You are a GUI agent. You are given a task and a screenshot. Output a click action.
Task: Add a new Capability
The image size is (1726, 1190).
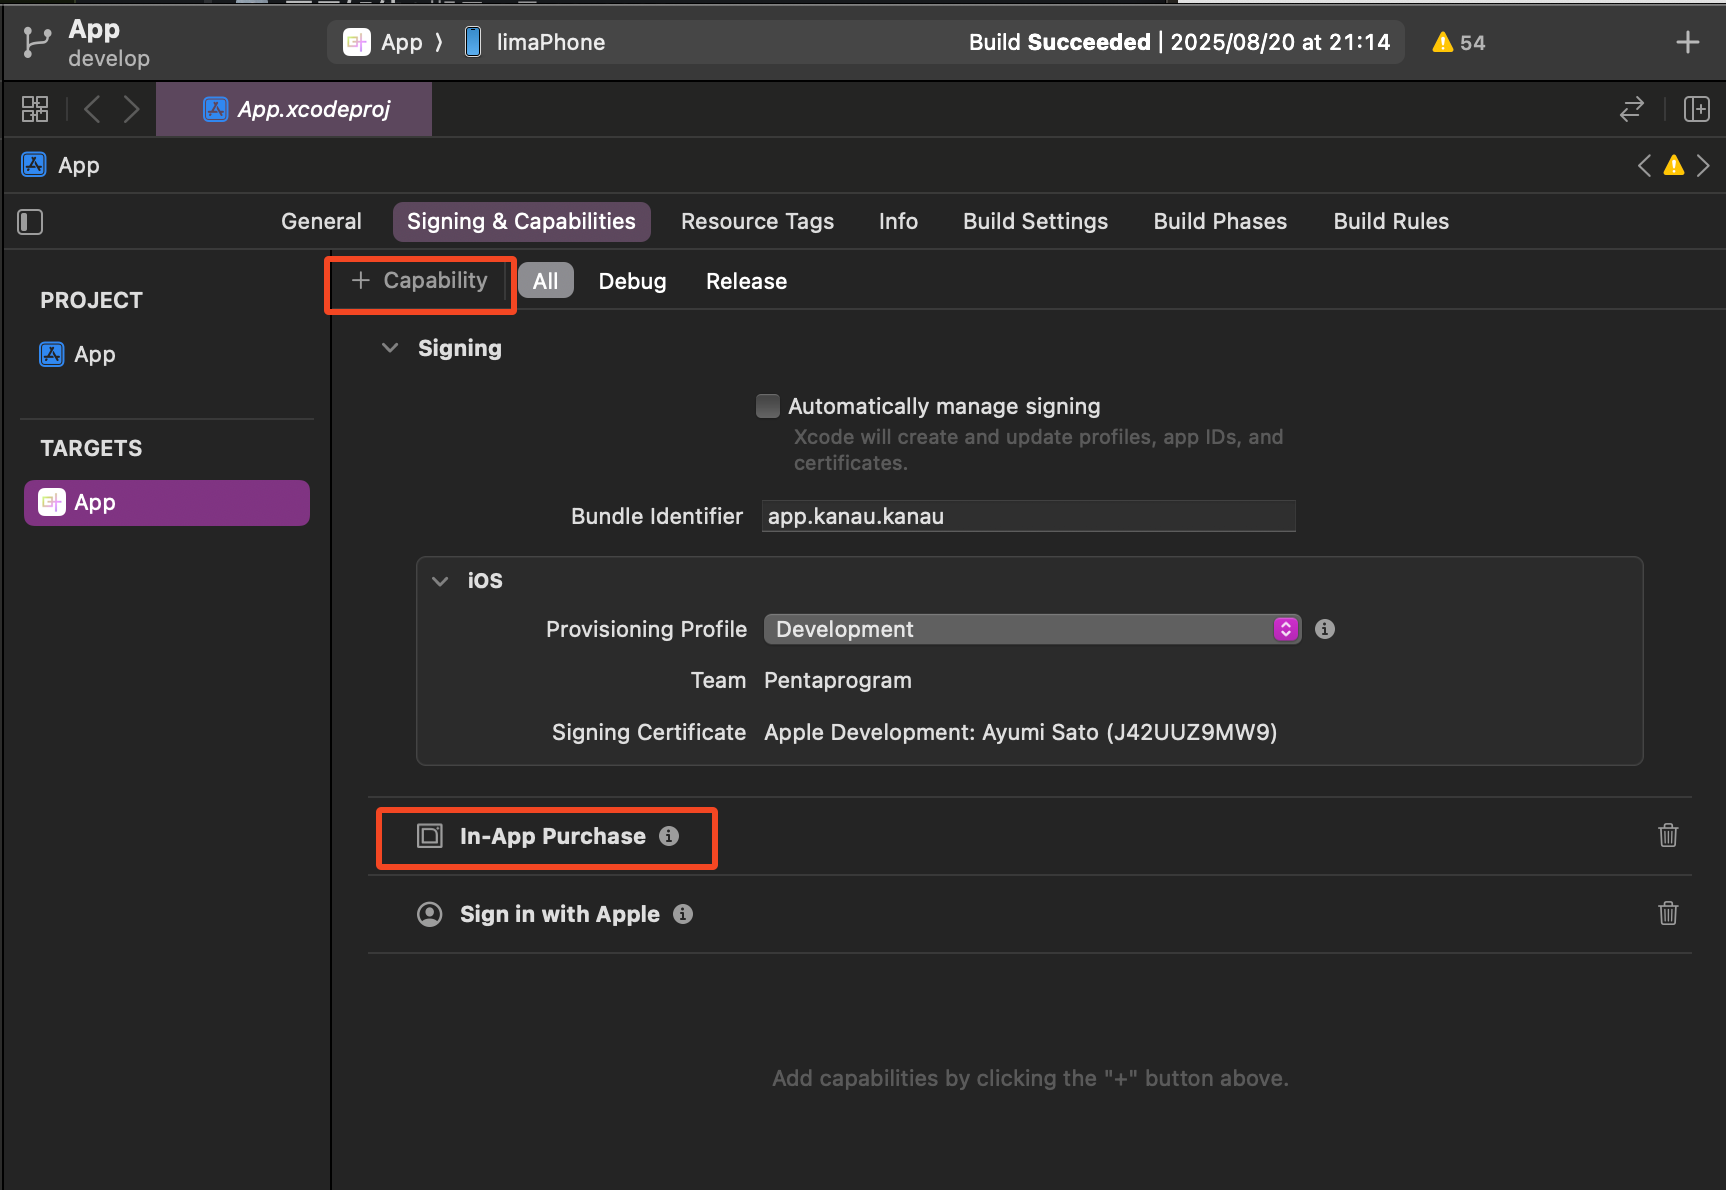420,281
